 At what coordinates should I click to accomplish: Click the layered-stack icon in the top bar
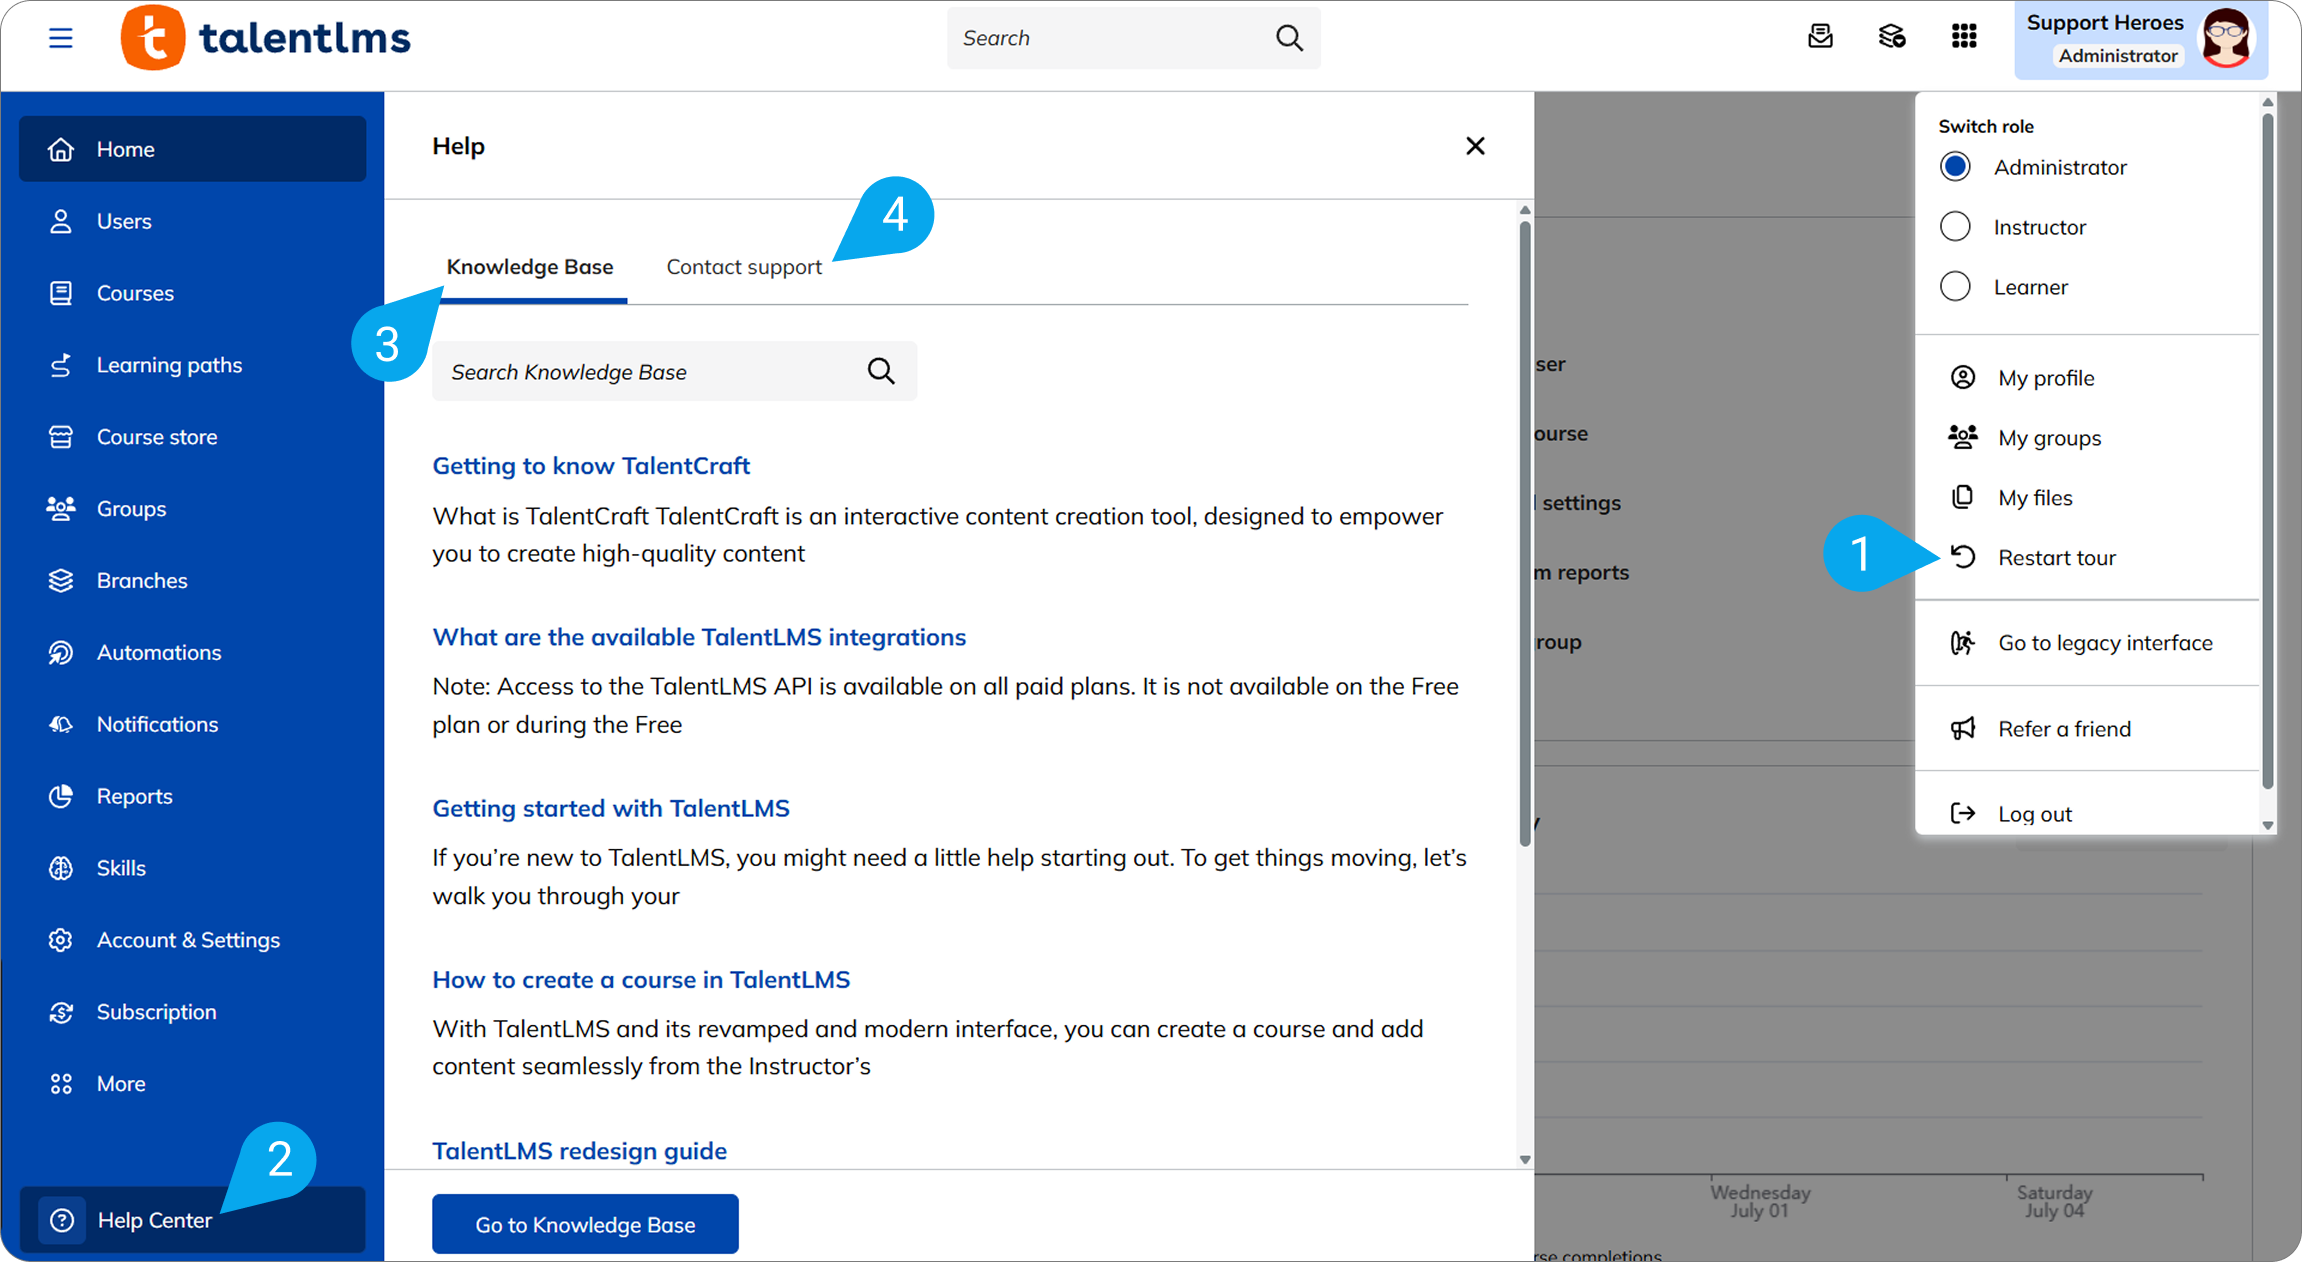point(1892,37)
